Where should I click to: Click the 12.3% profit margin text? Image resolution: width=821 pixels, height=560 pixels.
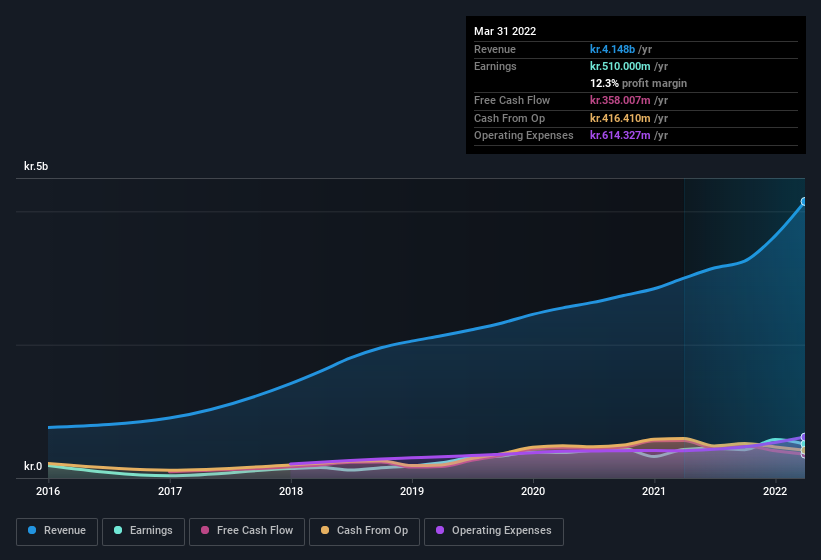pos(638,83)
